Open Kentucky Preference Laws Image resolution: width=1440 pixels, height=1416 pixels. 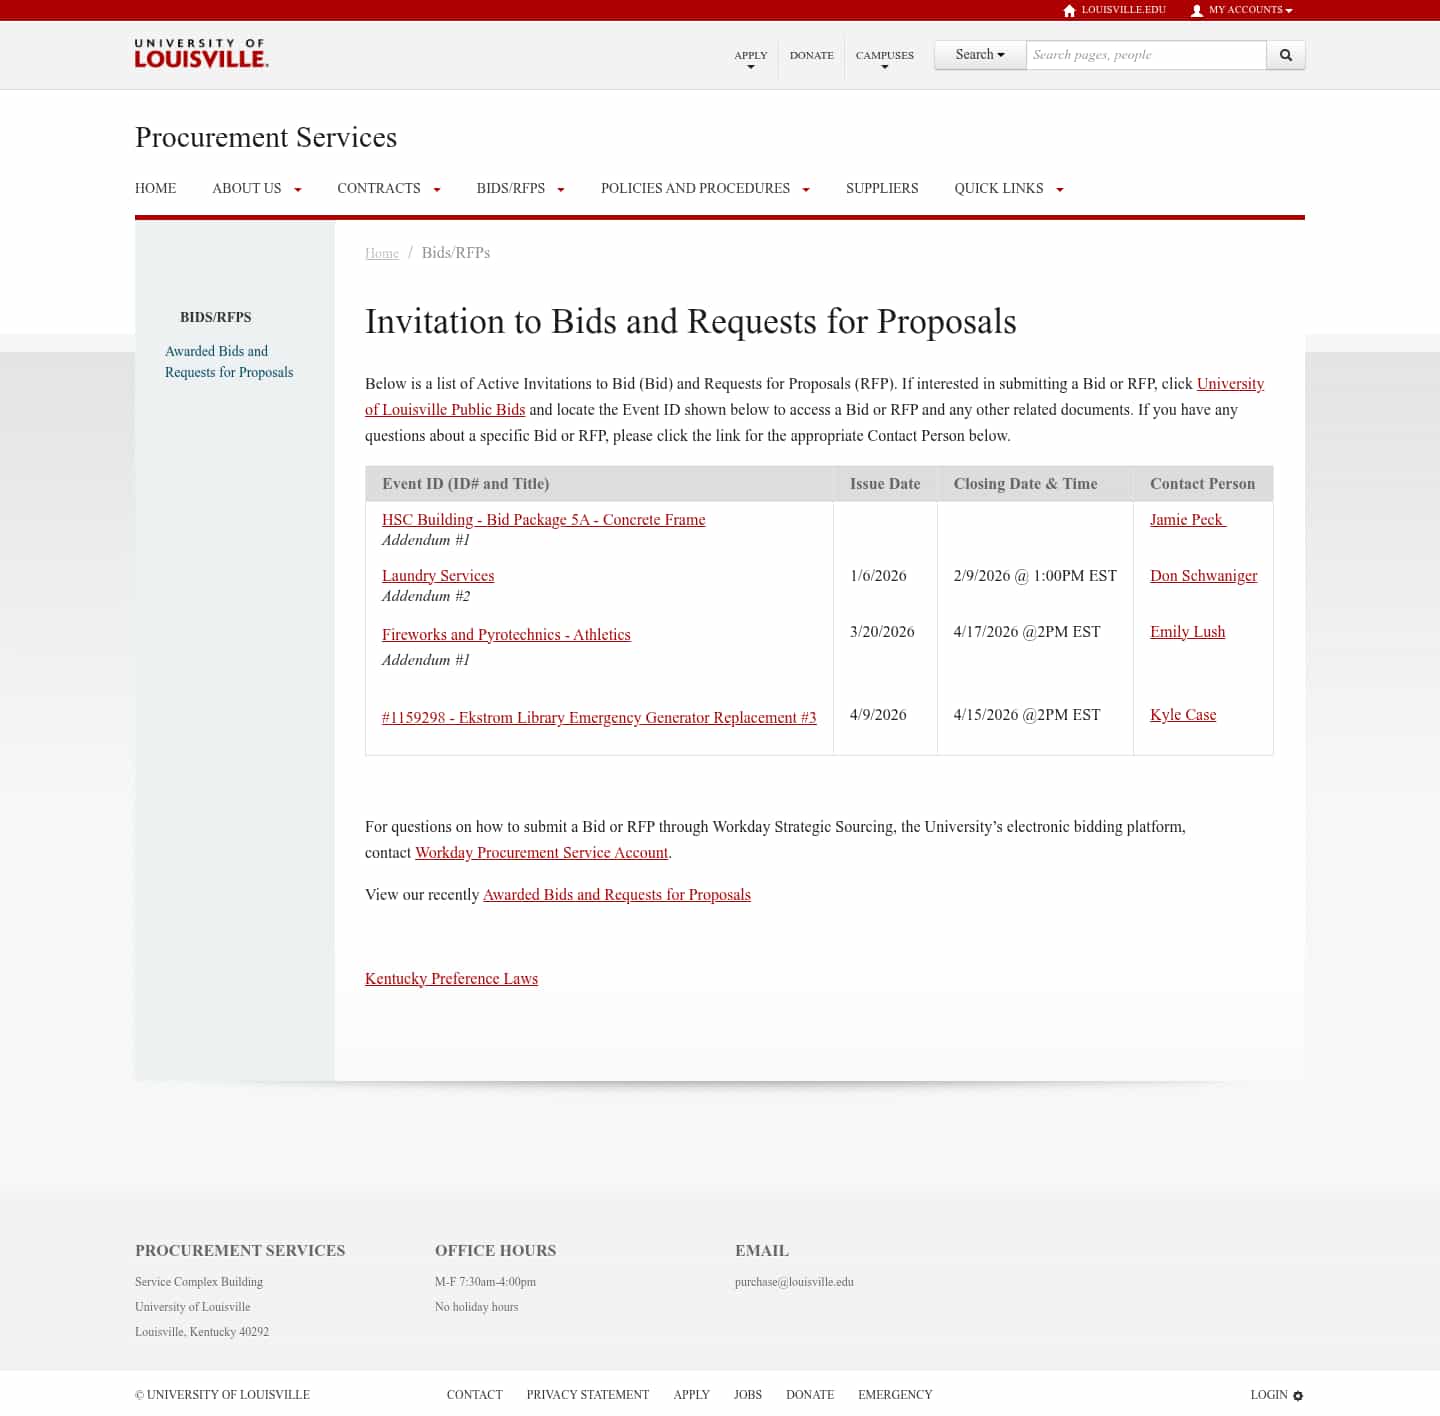click(x=451, y=978)
